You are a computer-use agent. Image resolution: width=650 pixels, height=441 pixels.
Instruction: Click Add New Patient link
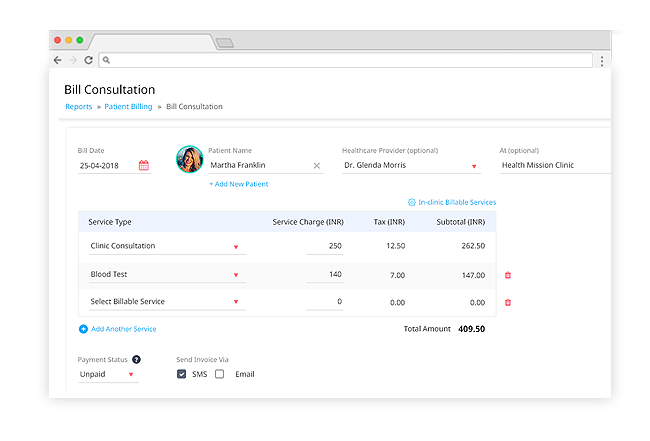coord(238,184)
